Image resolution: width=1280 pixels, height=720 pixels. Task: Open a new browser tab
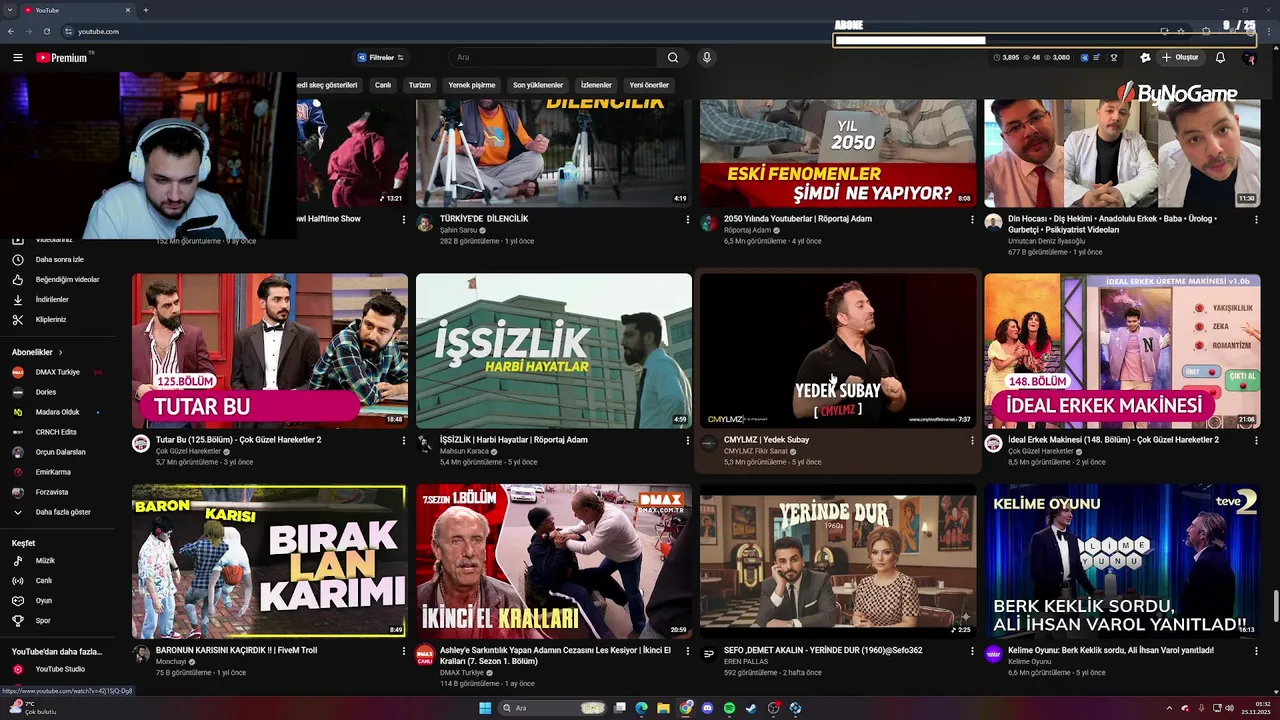146,10
